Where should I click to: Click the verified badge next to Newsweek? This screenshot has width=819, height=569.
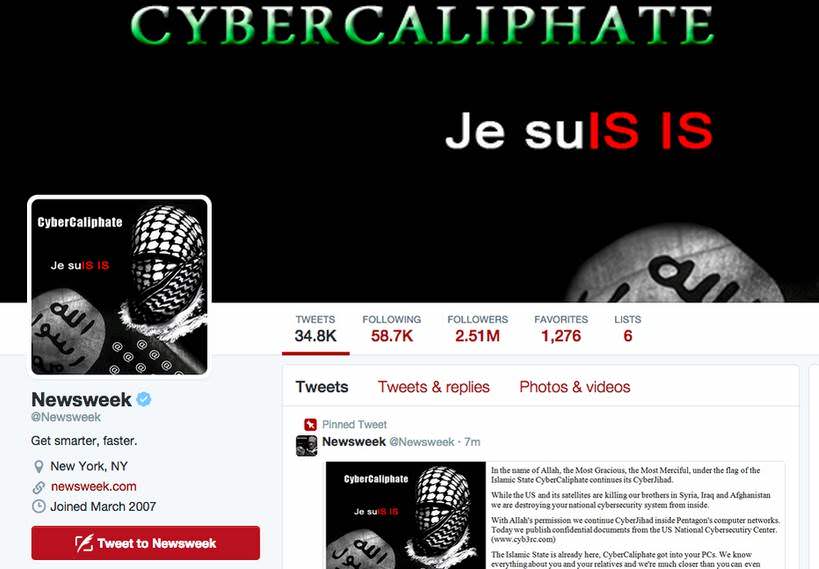point(144,399)
